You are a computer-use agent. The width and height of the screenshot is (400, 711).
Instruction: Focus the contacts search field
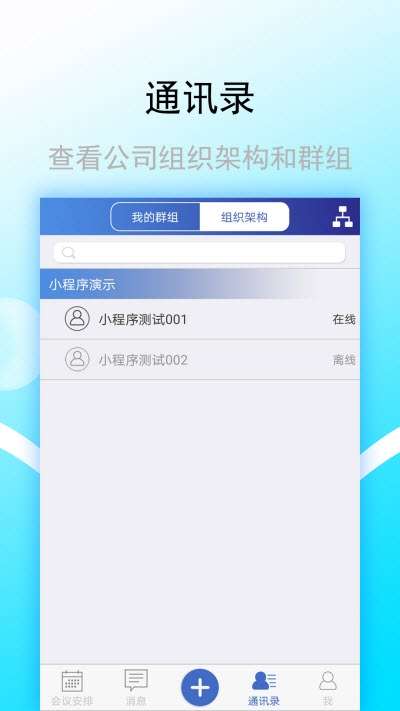200,253
